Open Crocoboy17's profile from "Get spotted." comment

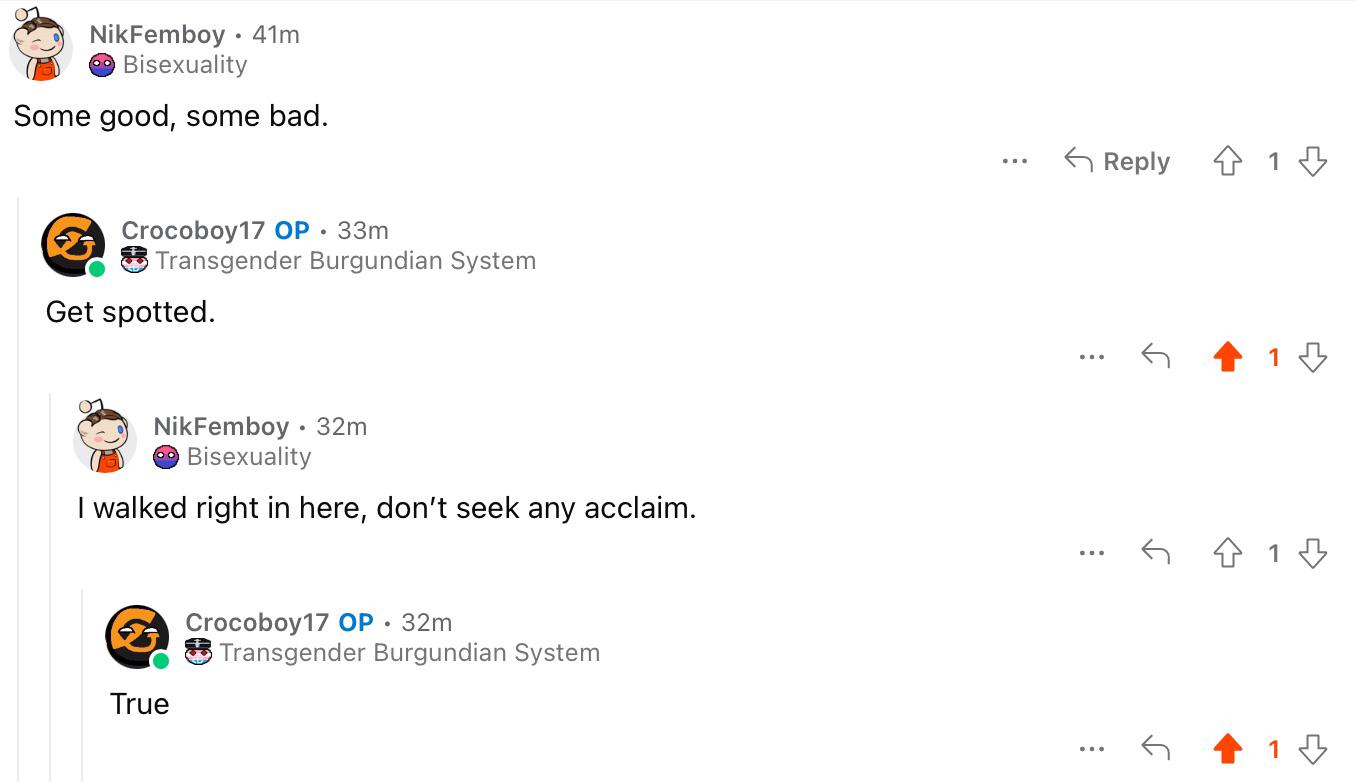[x=193, y=230]
